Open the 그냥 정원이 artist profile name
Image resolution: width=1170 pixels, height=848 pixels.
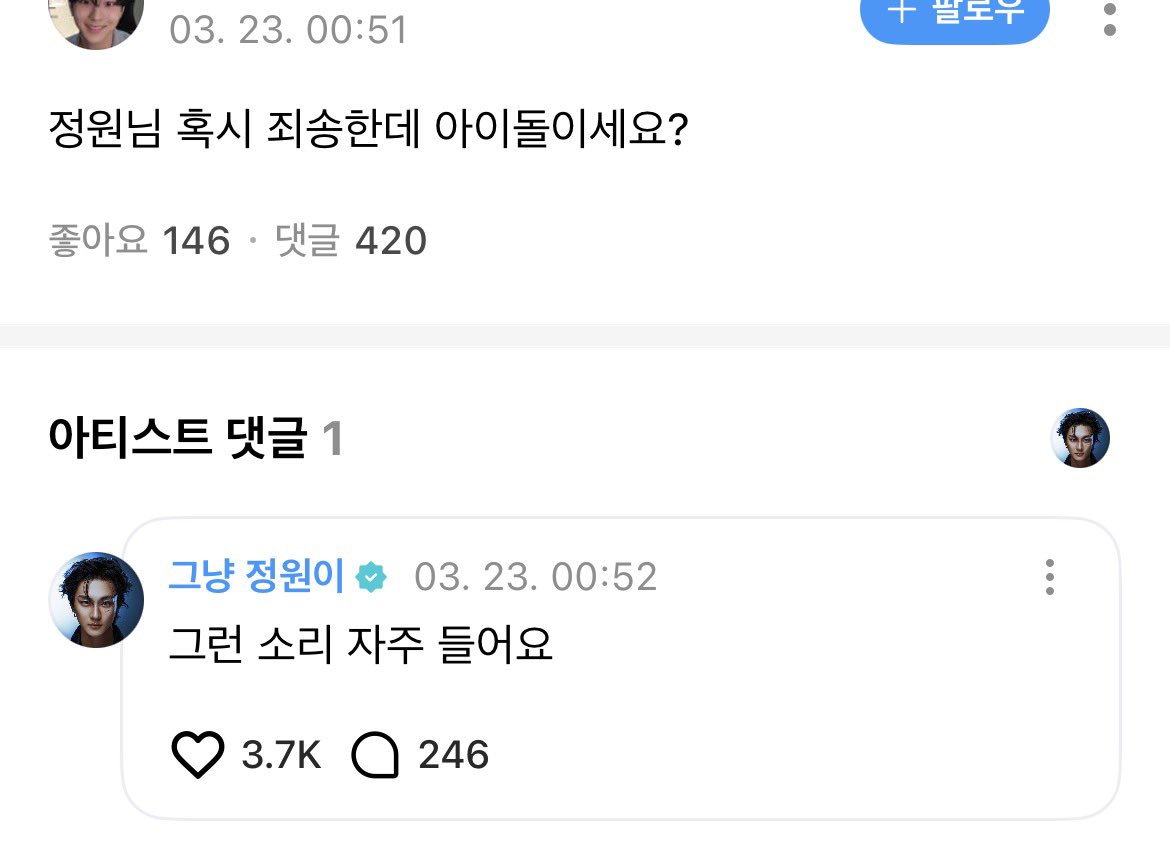[x=256, y=577]
